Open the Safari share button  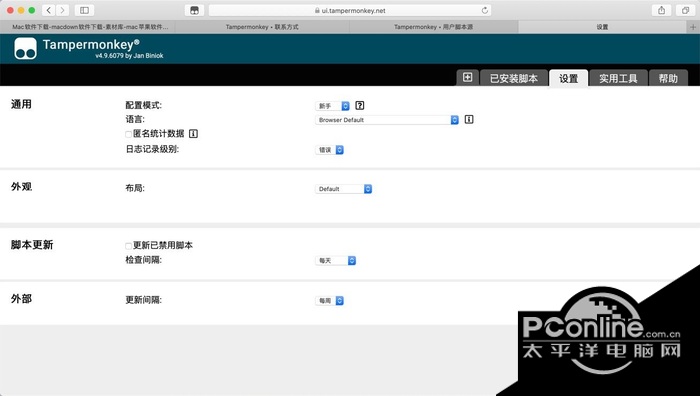click(x=662, y=10)
